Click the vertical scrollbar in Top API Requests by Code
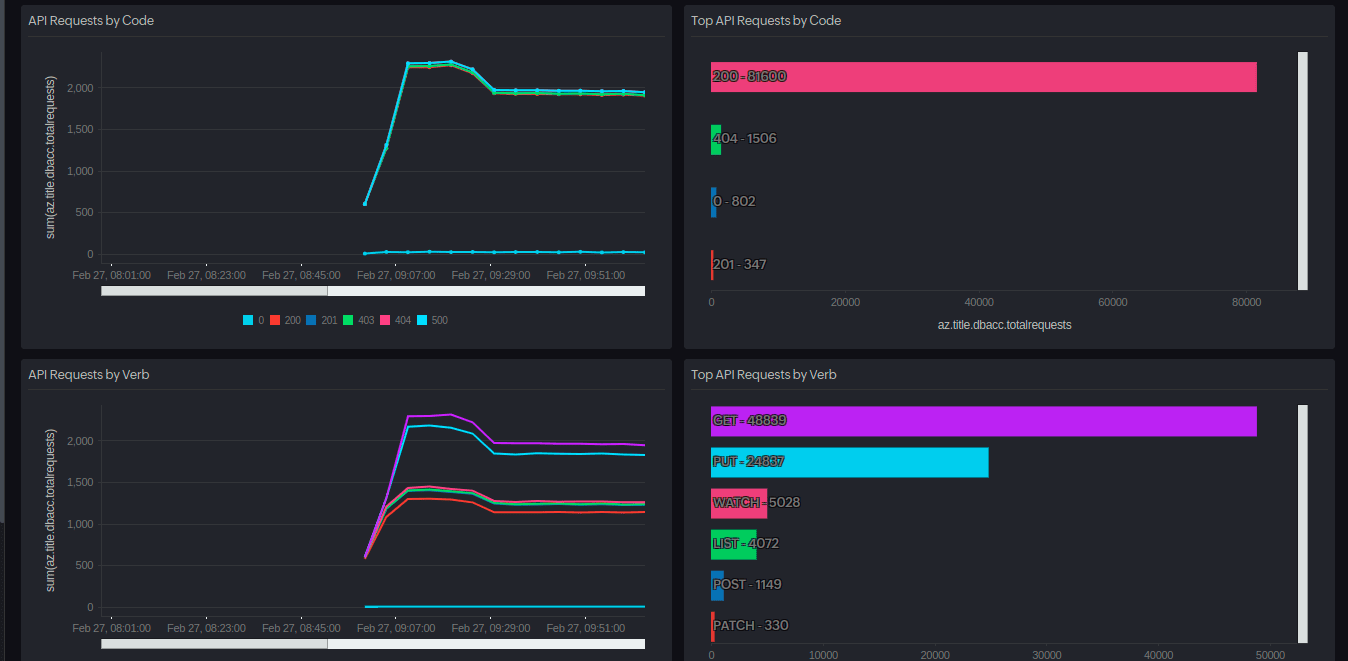The width and height of the screenshot is (1348, 661). pyautogui.click(x=1302, y=171)
